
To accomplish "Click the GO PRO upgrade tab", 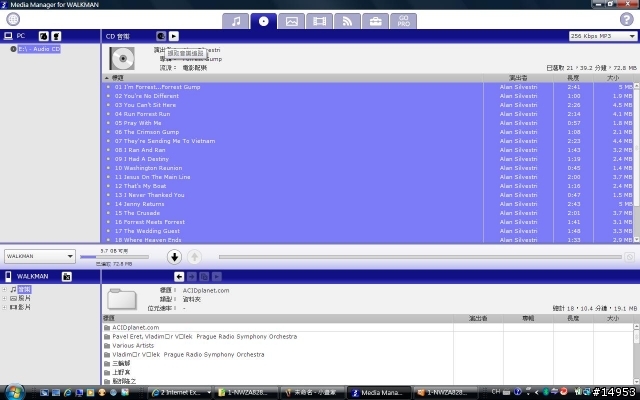I will tap(404, 21).
